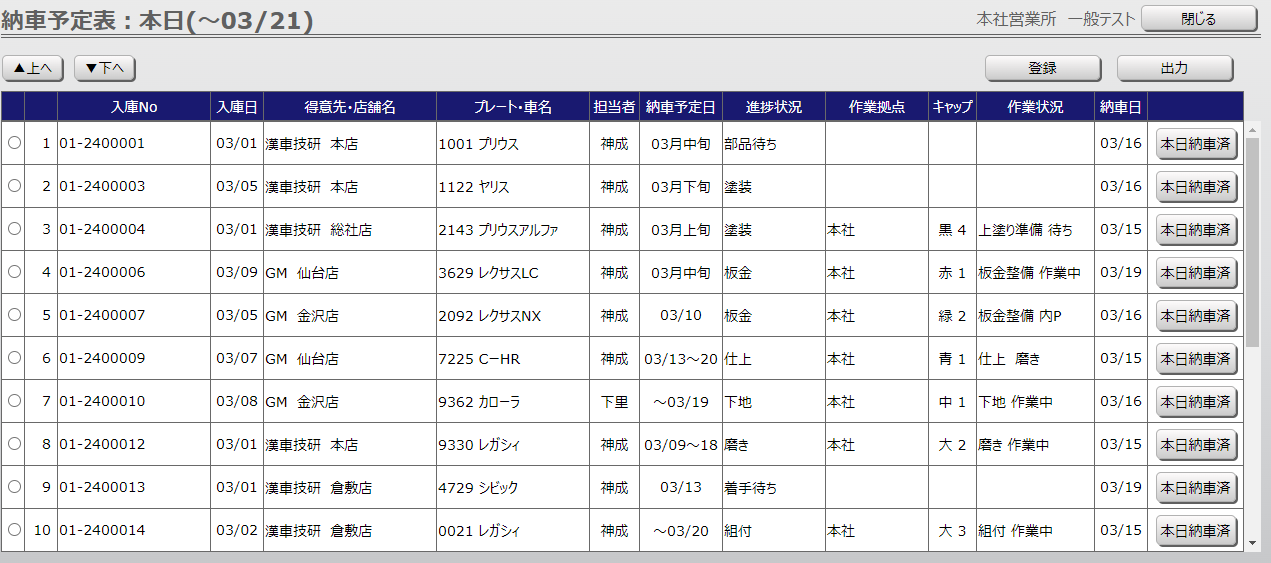Mark レクサスLC row as 本日納車済
The width and height of the screenshot is (1271, 563).
click(1196, 273)
